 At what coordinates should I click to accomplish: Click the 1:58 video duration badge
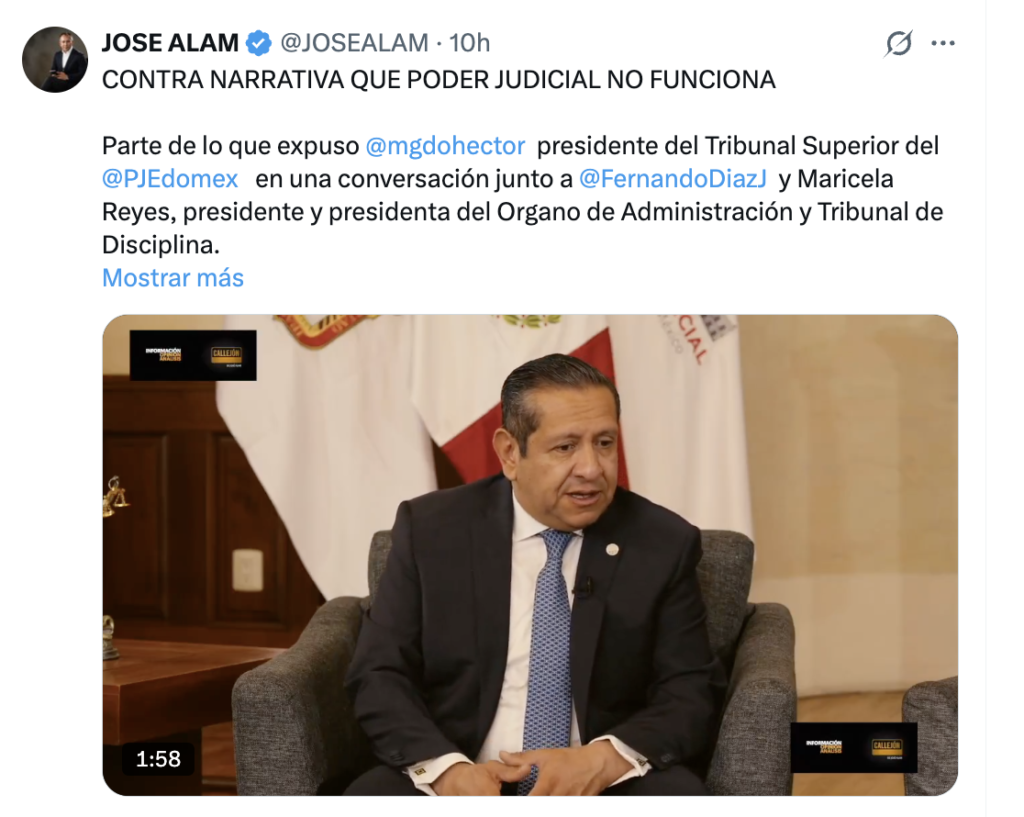[x=158, y=759]
